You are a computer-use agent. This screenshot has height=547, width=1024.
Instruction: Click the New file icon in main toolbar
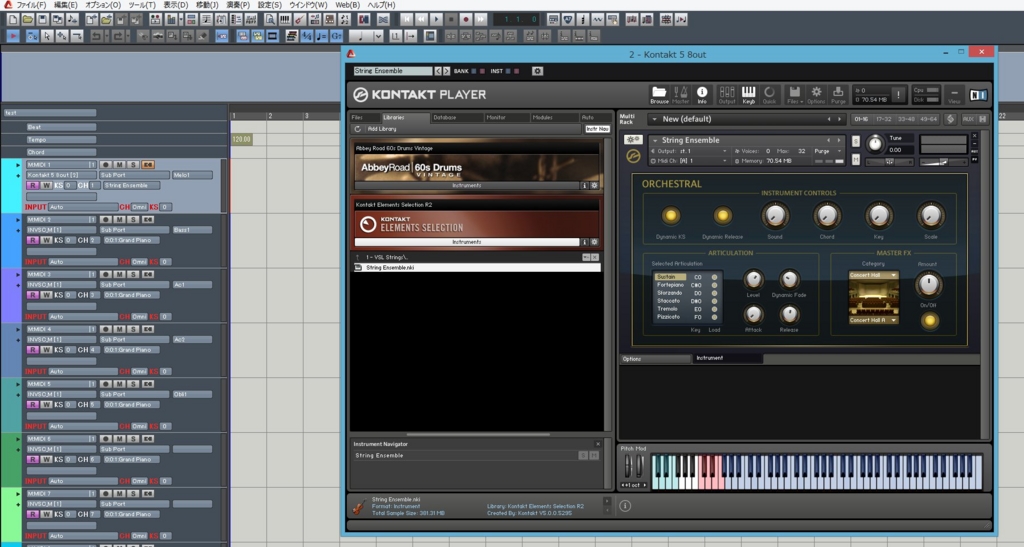(12, 20)
